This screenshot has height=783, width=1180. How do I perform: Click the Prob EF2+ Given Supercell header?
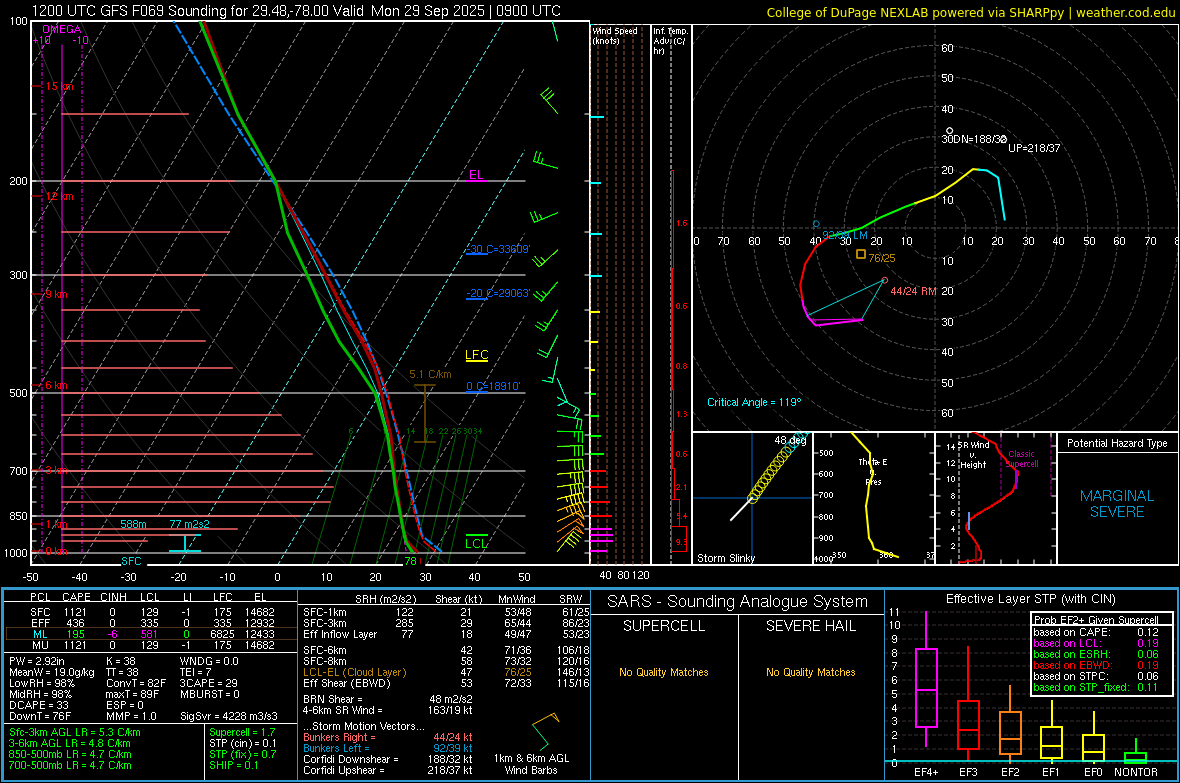(1096, 620)
